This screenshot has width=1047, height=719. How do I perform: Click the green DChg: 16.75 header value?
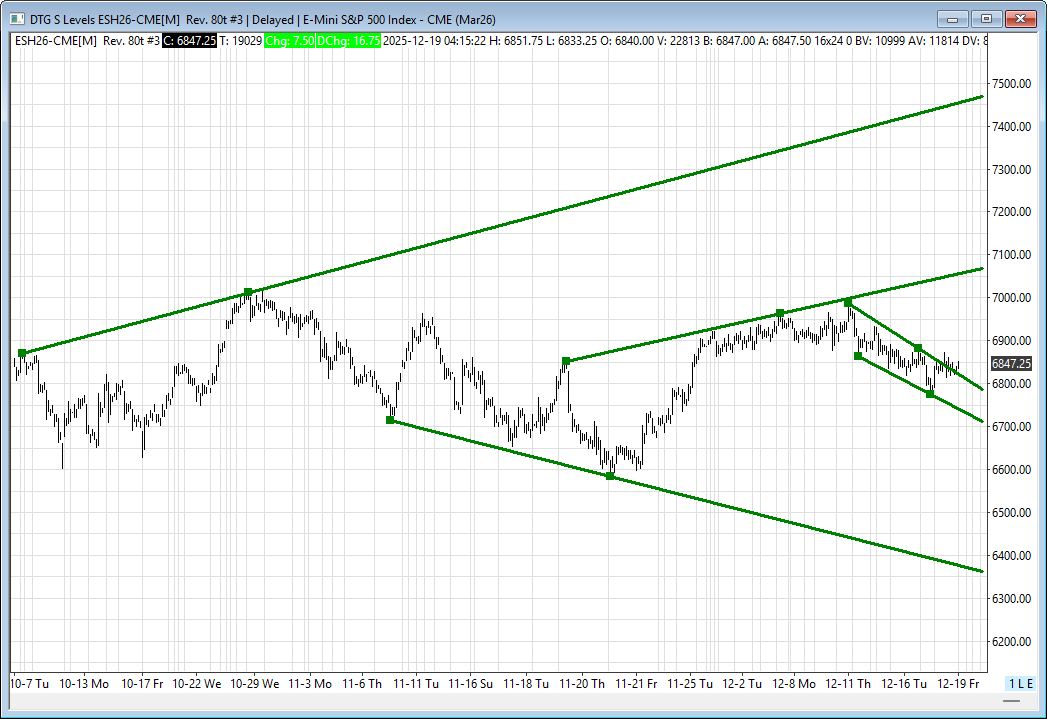tap(349, 41)
